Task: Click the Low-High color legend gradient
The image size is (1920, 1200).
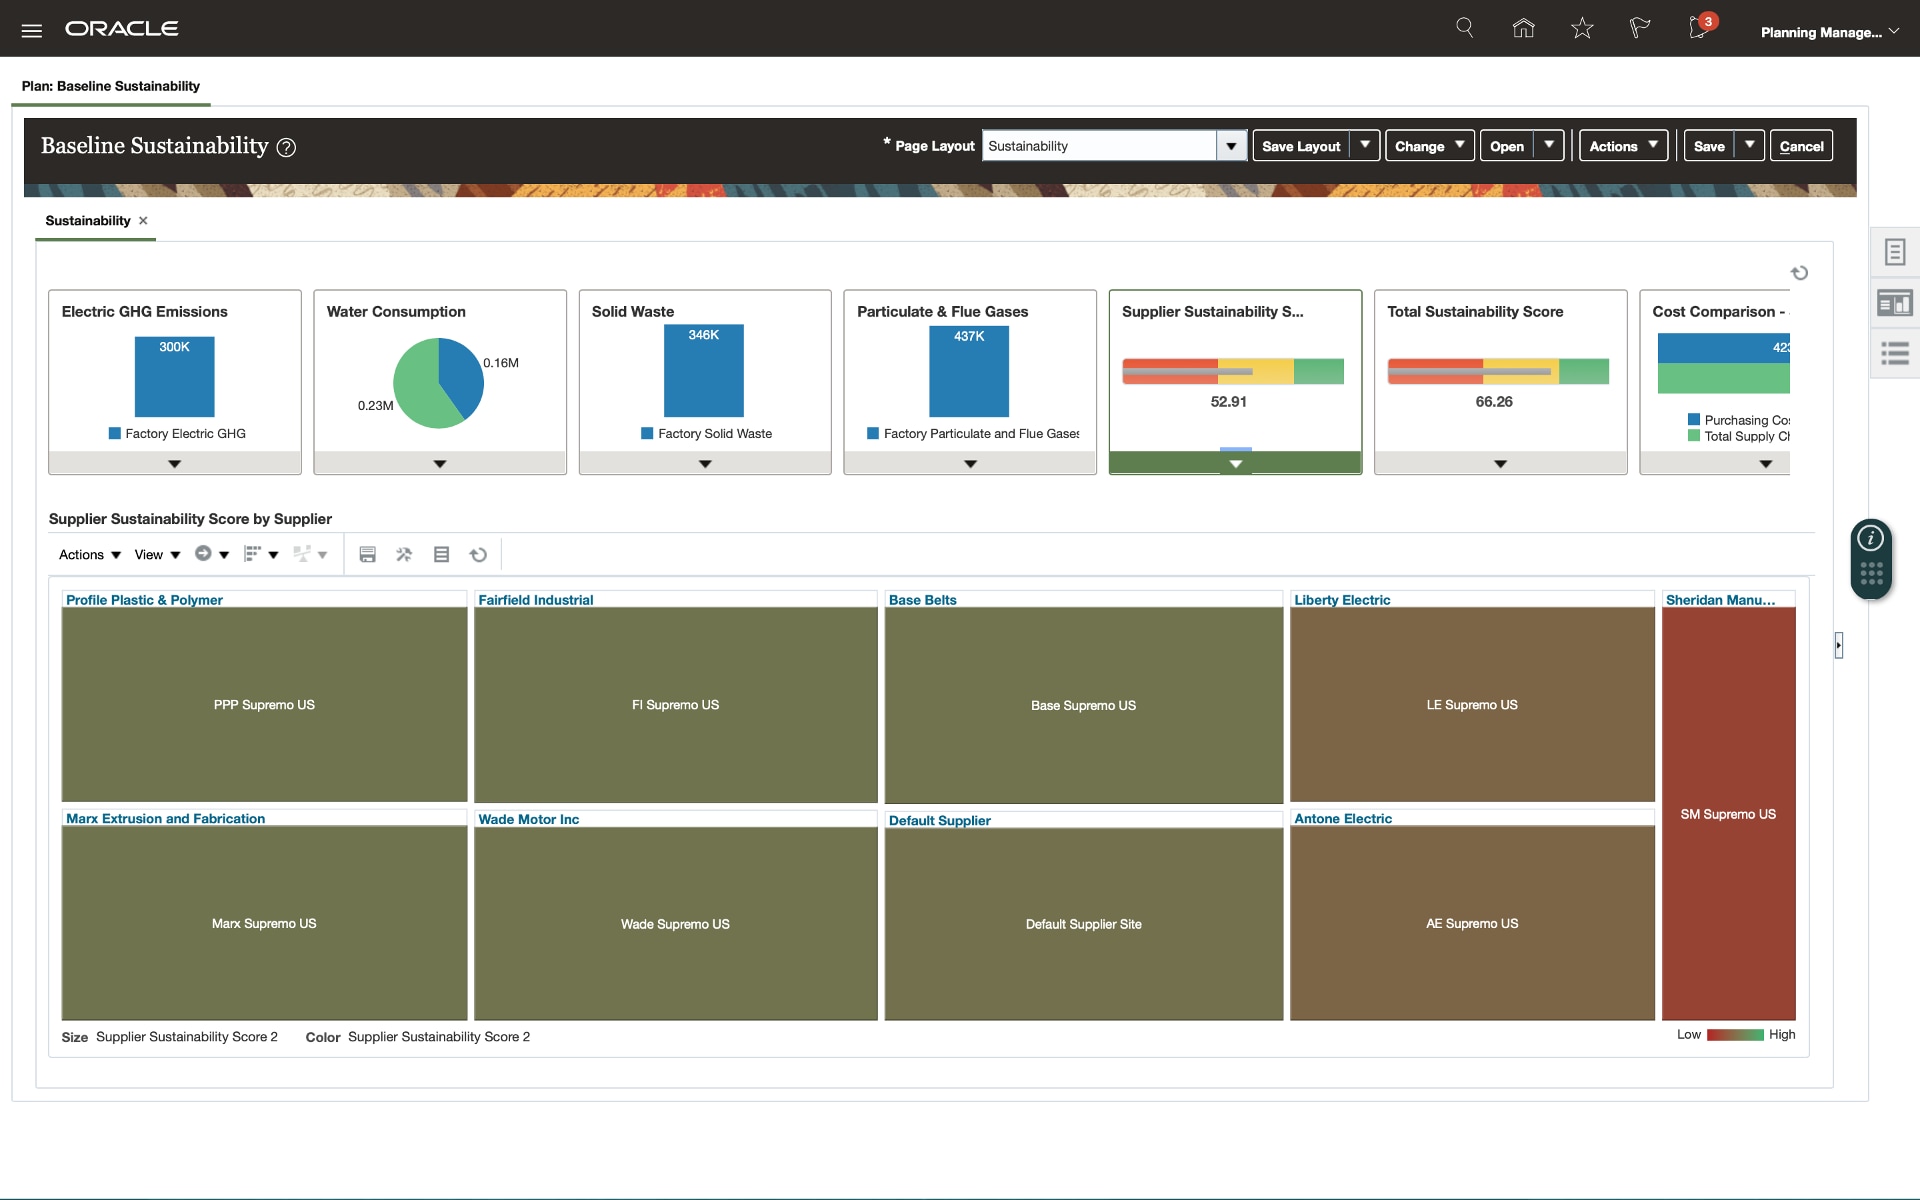Action: tap(1735, 1035)
